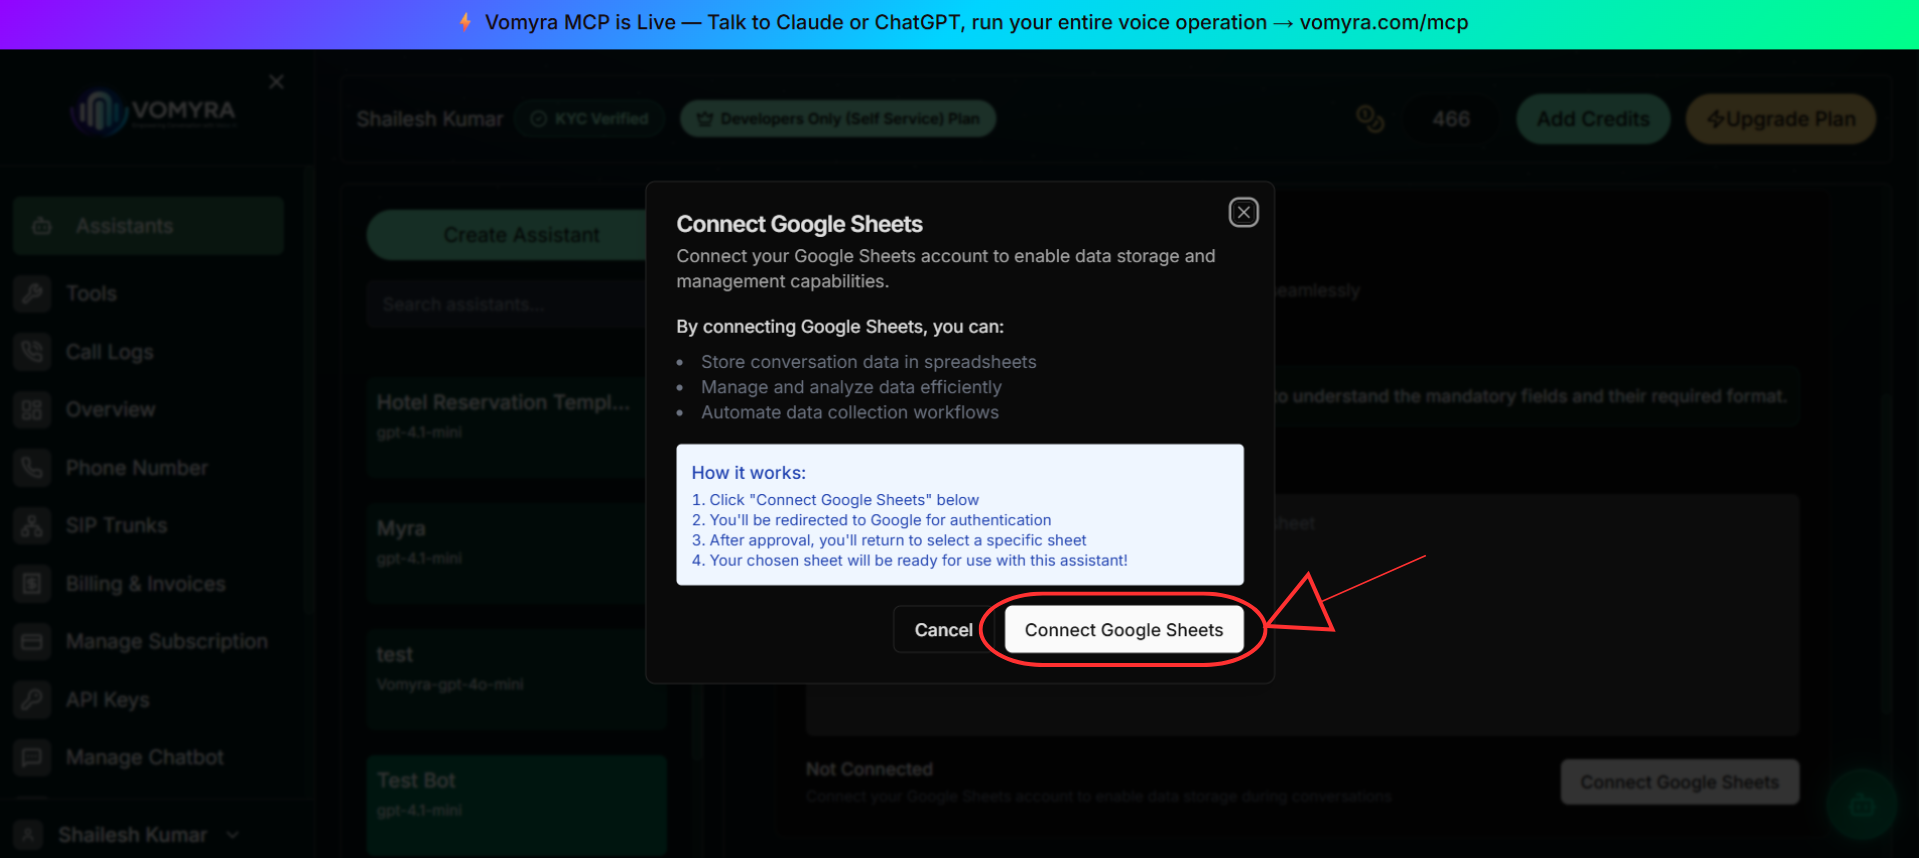Click the Shailesh Kumar header name
The width and height of the screenshot is (1919, 858).
tap(430, 119)
